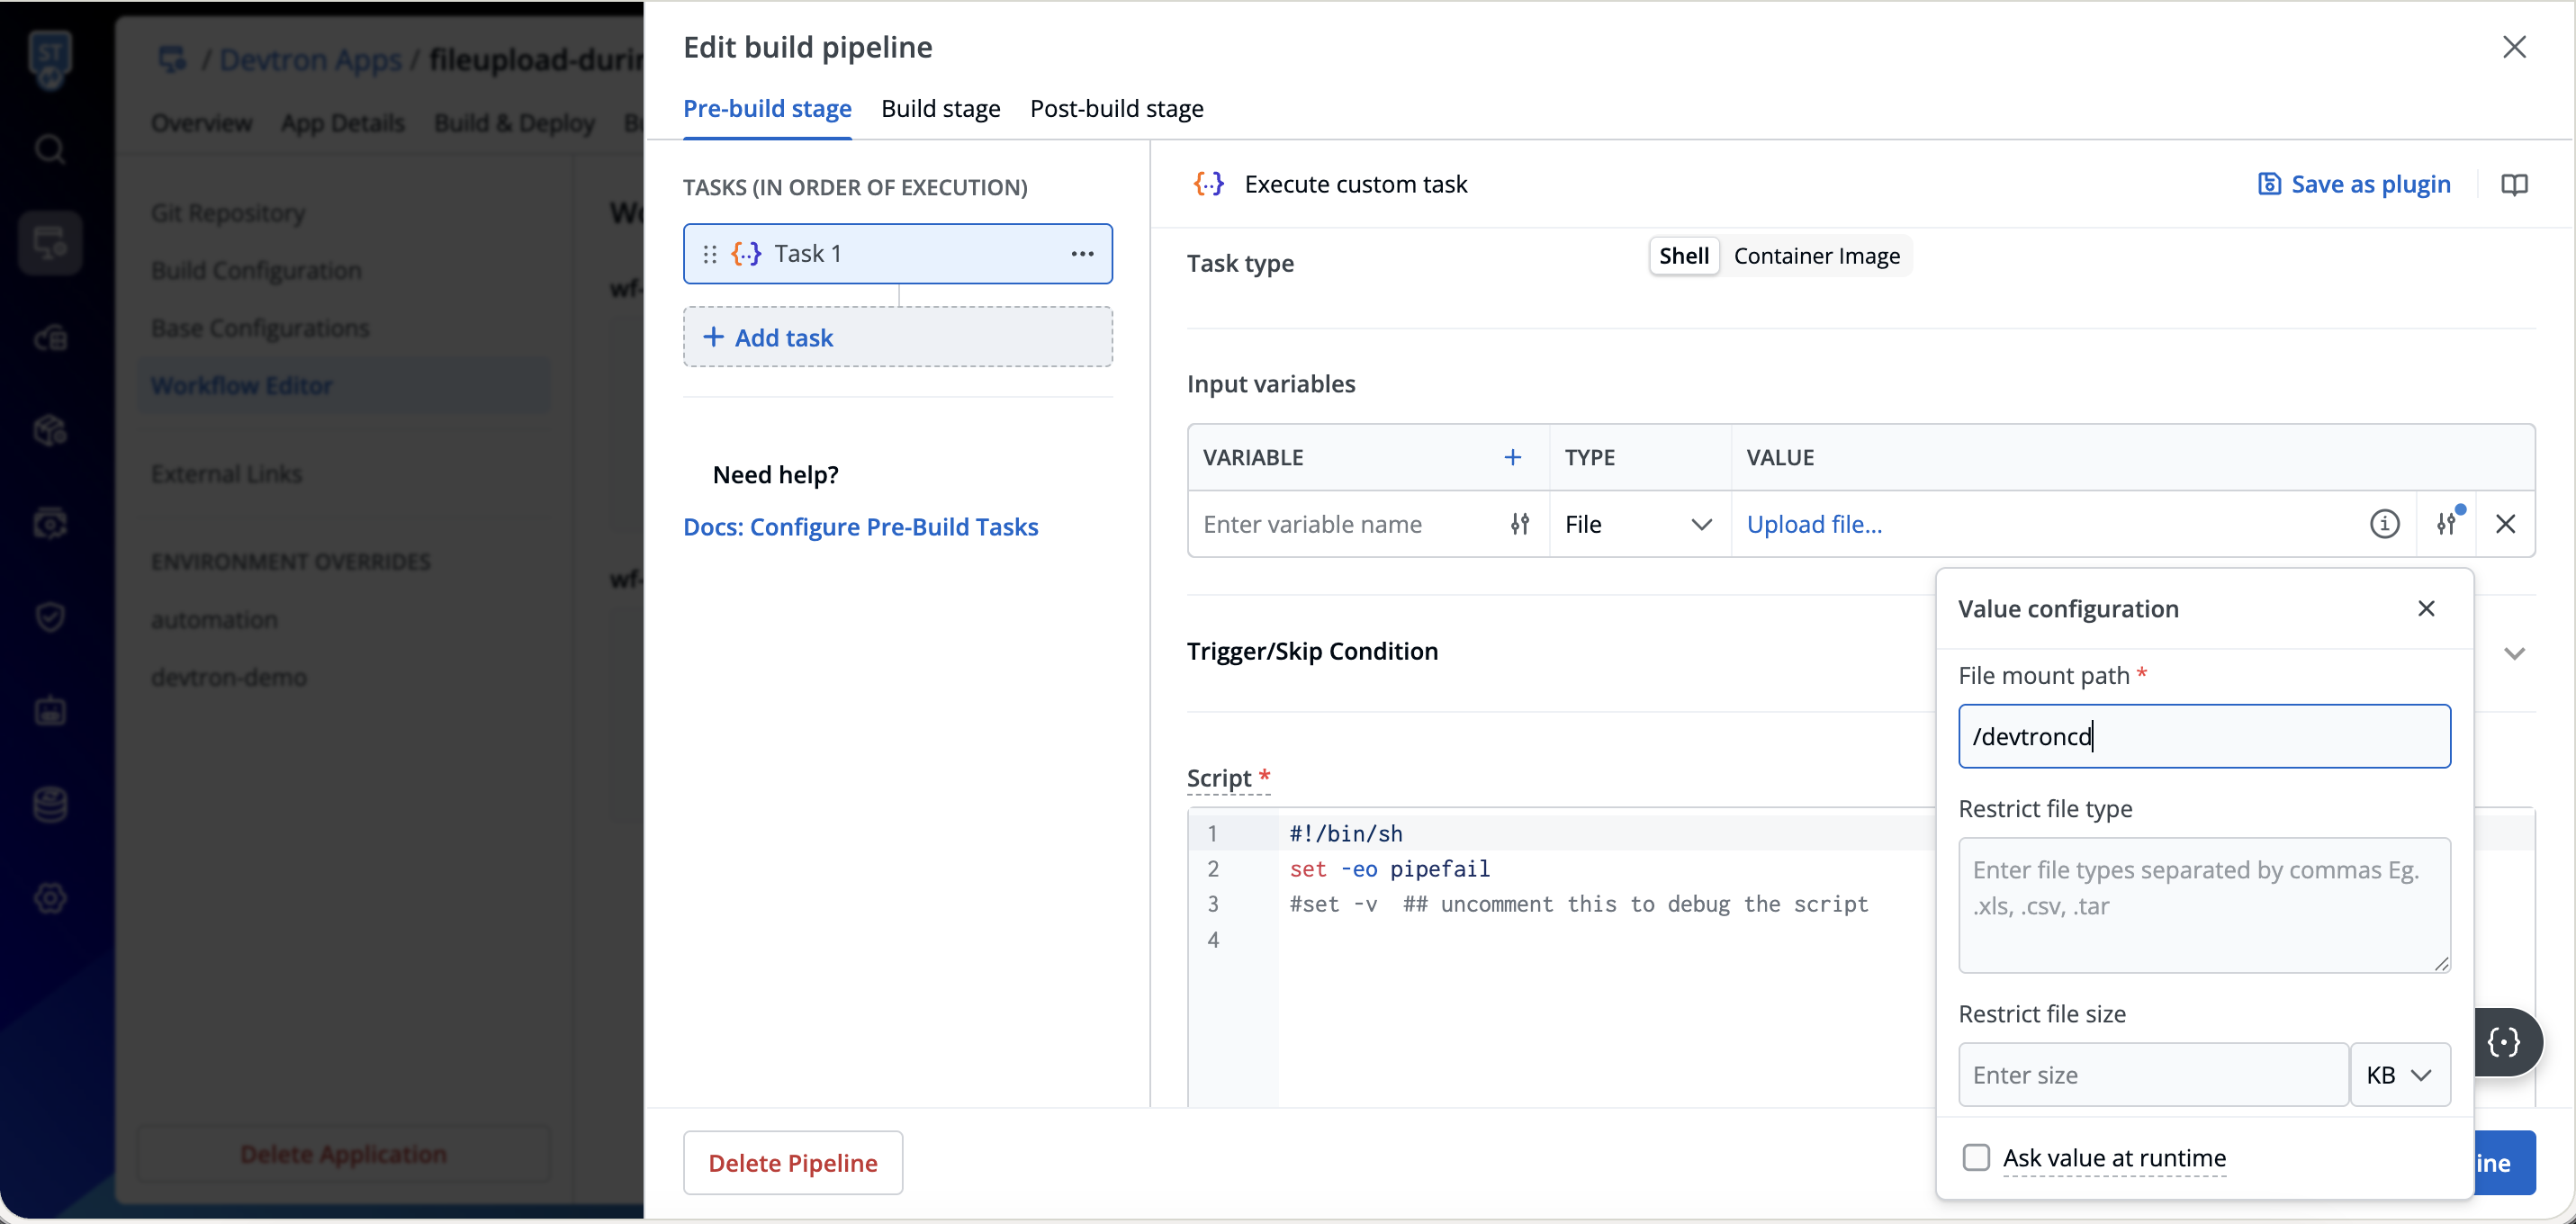Image resolution: width=2576 pixels, height=1224 pixels.
Task: Open the Post-build stage tab
Action: [x=1116, y=108]
